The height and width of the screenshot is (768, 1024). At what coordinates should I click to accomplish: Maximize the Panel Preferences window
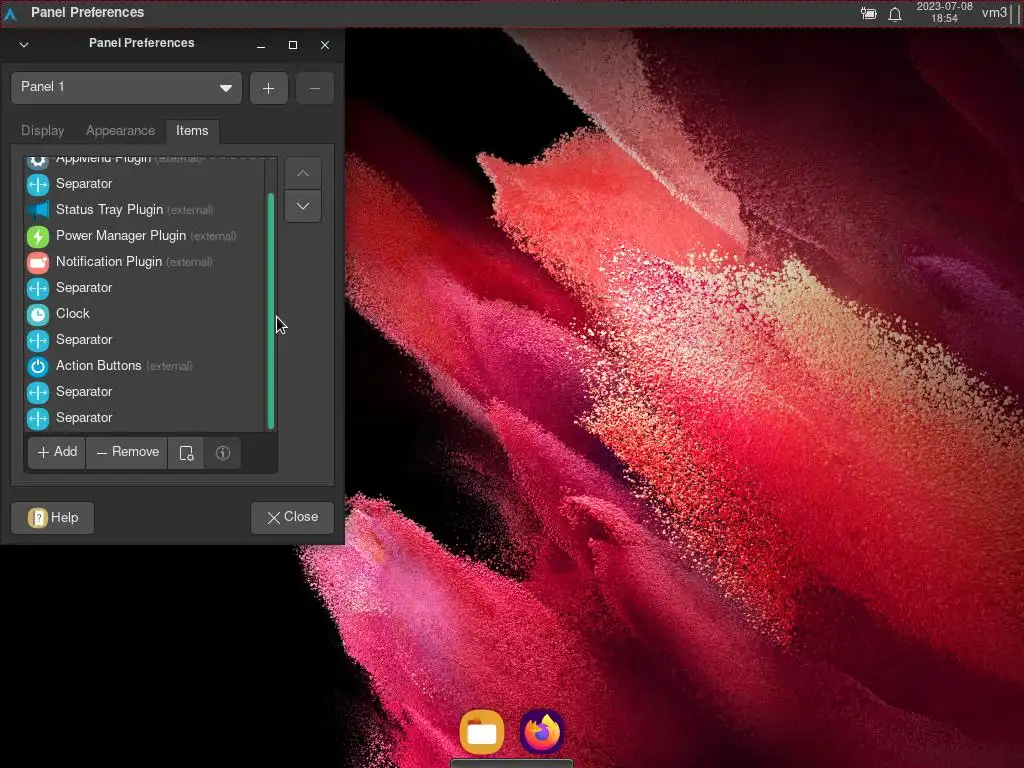[x=293, y=45]
